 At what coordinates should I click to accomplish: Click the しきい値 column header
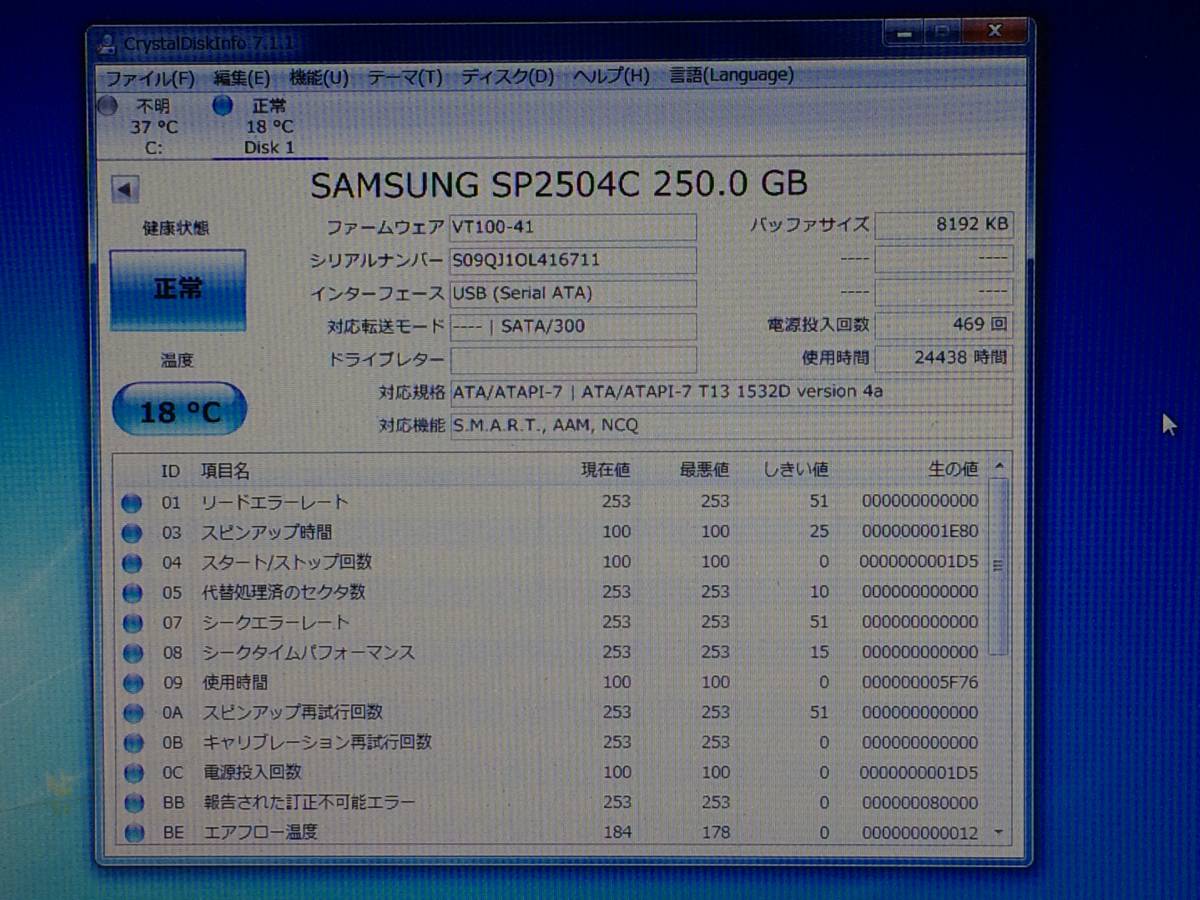tap(795, 469)
